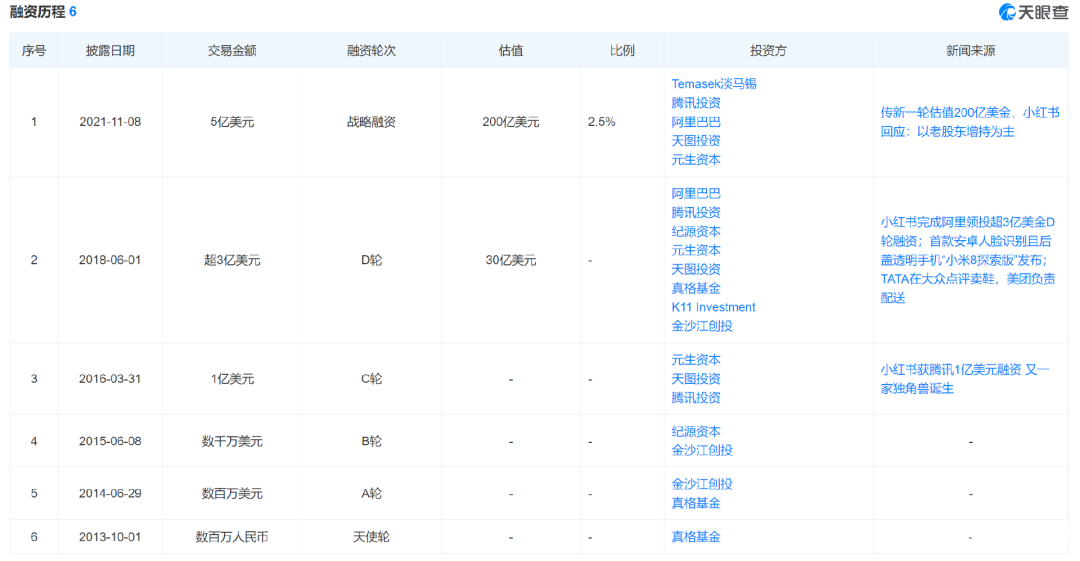Viewport: 1080px width, 561px height.
Task: Click the 数千万美元 transaction amount
Action: (x=232, y=441)
